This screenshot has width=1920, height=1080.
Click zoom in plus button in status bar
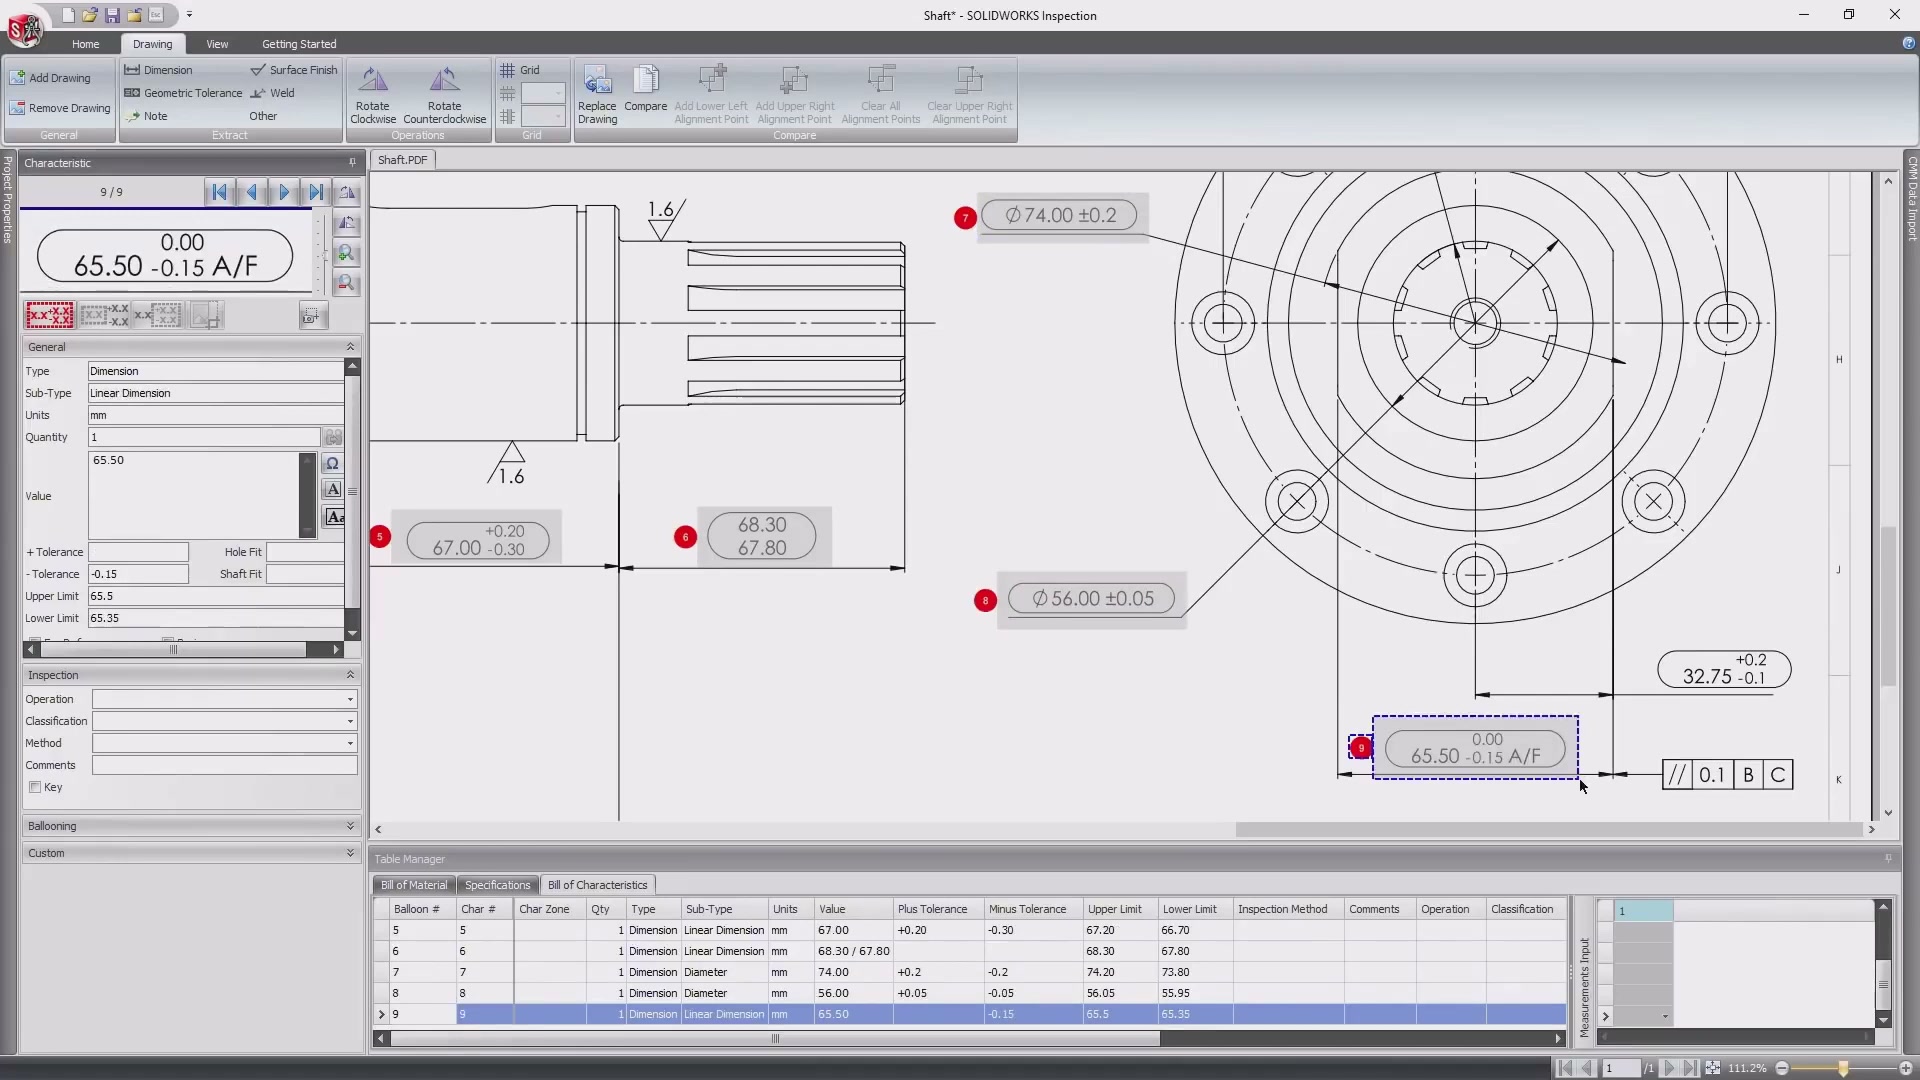point(1905,1068)
